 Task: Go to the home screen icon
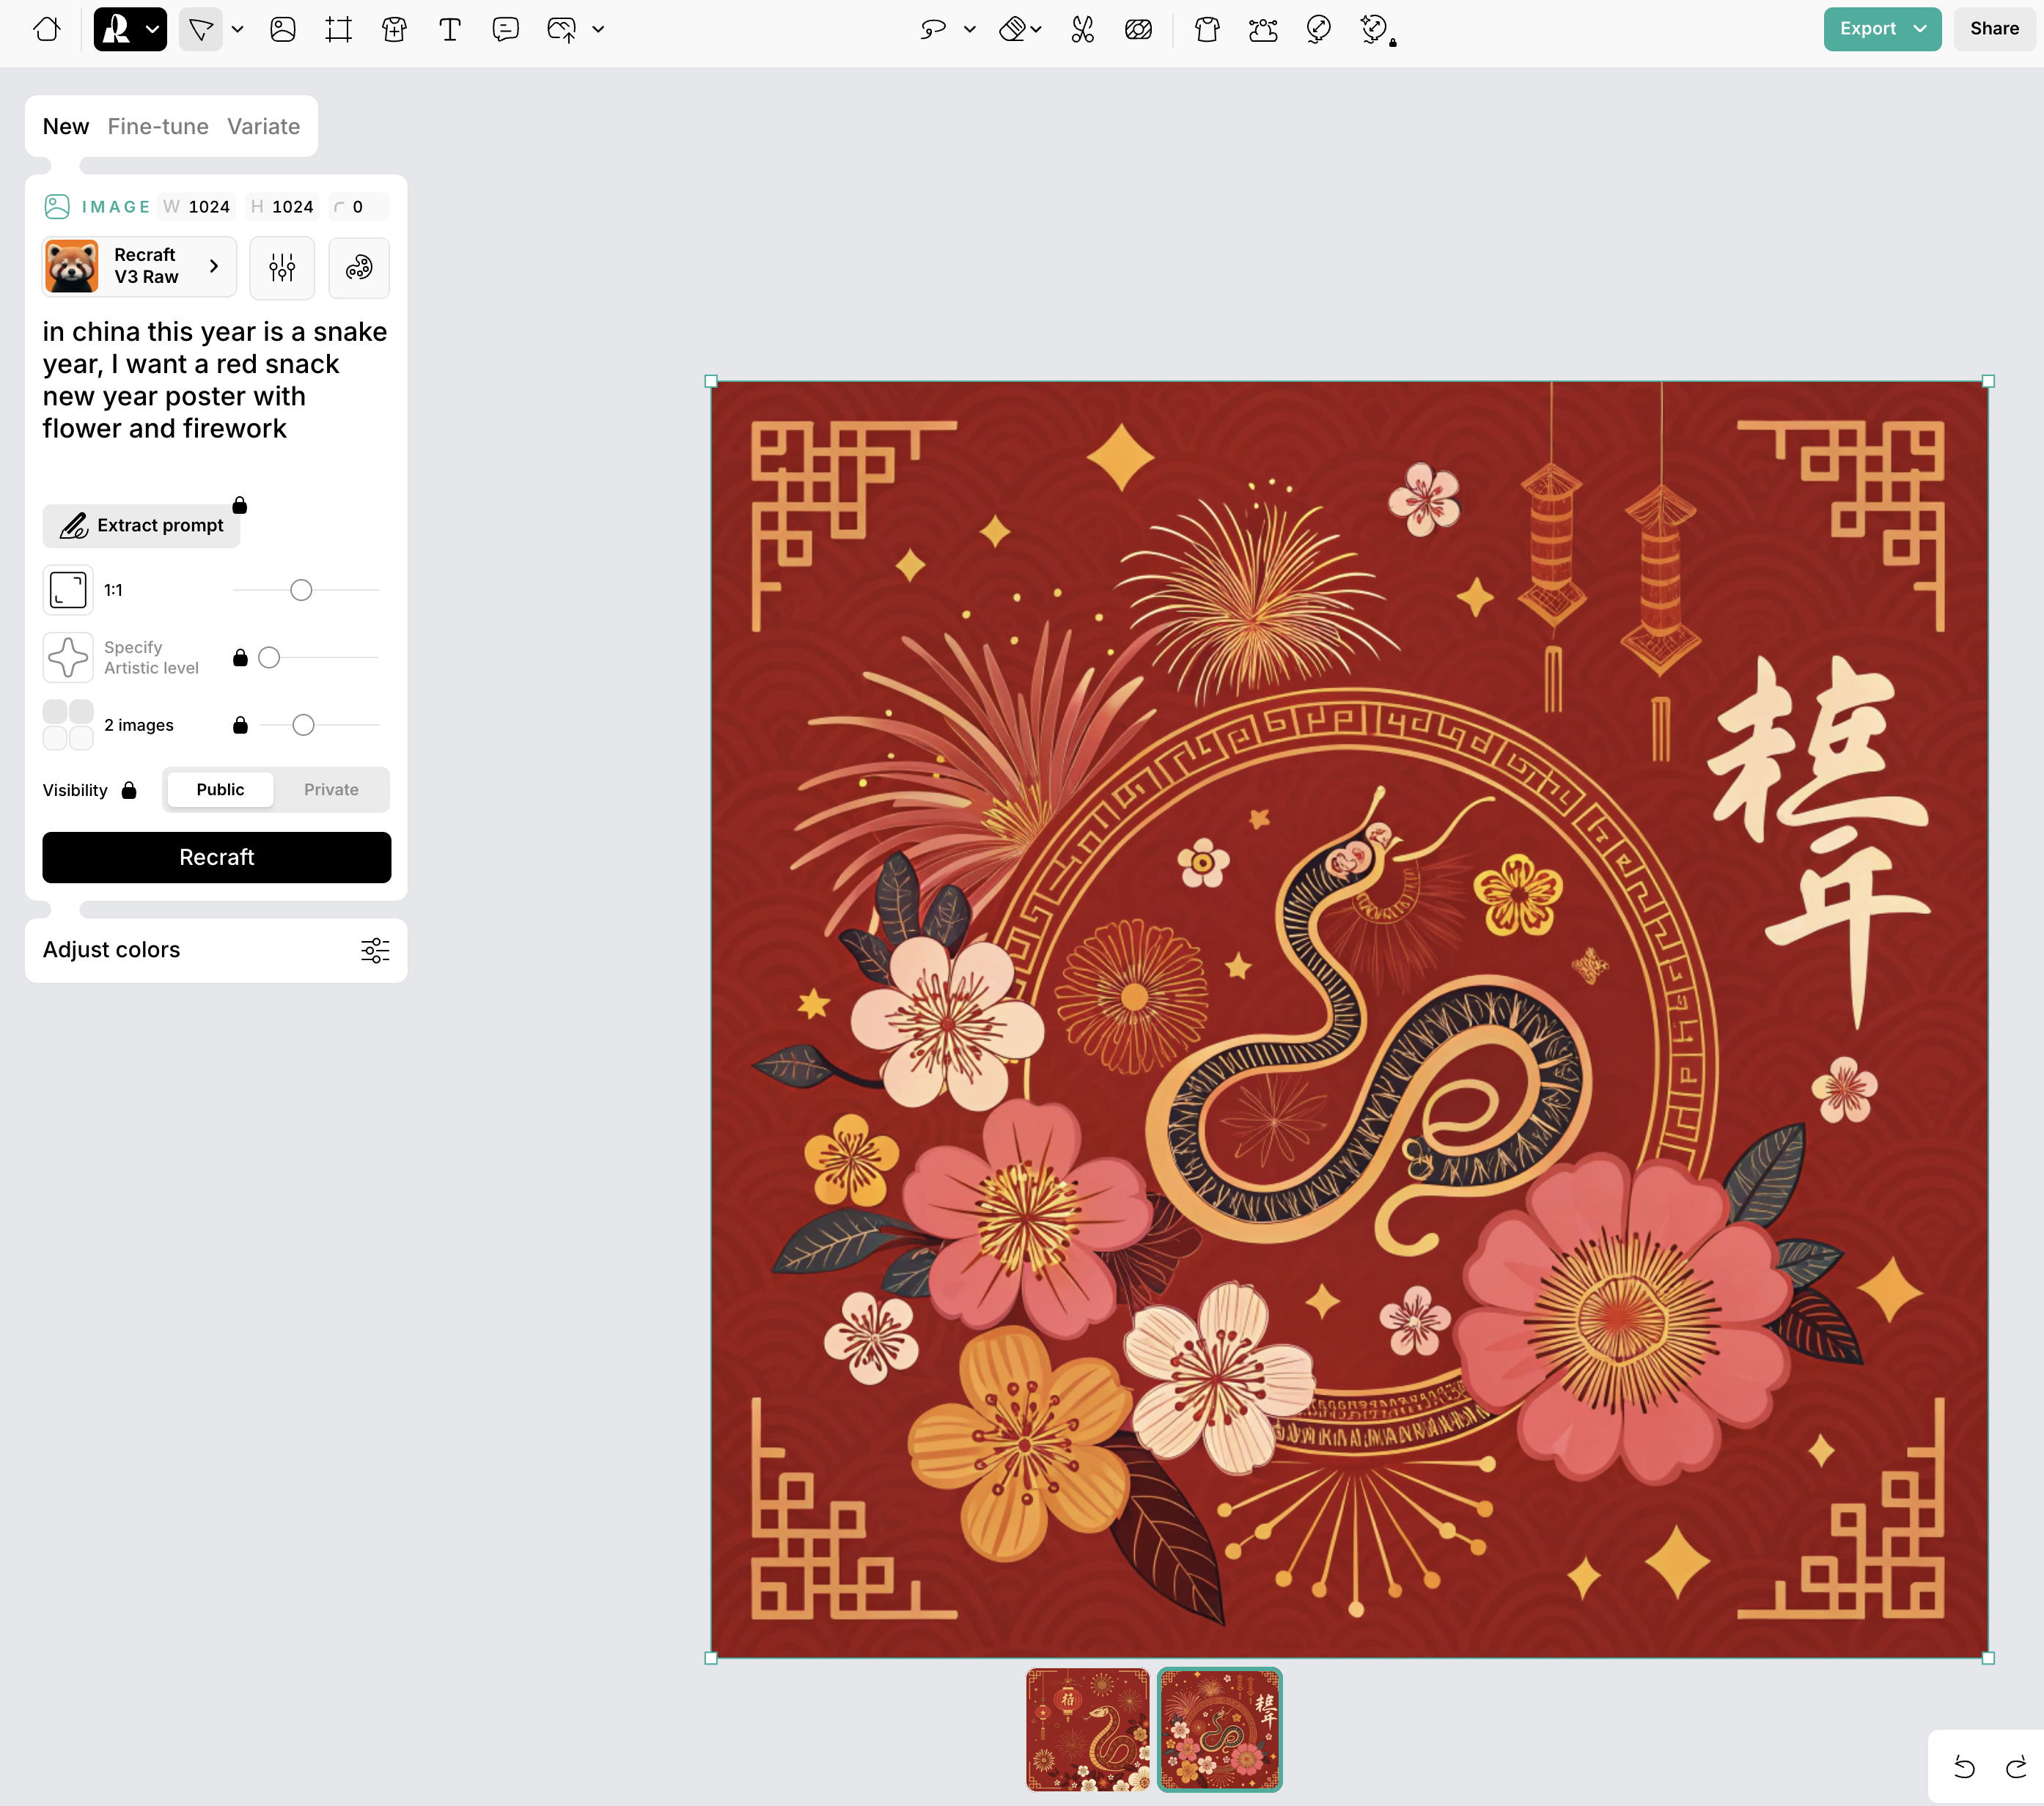[x=47, y=29]
